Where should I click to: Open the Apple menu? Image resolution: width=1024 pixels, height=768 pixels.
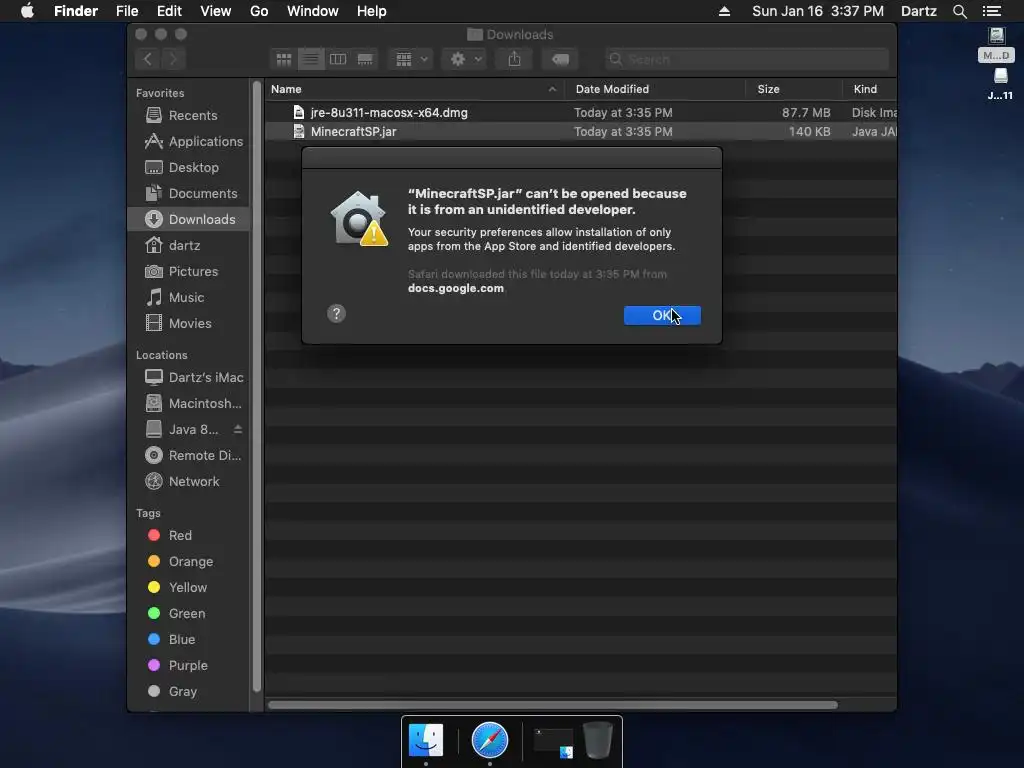[27, 11]
